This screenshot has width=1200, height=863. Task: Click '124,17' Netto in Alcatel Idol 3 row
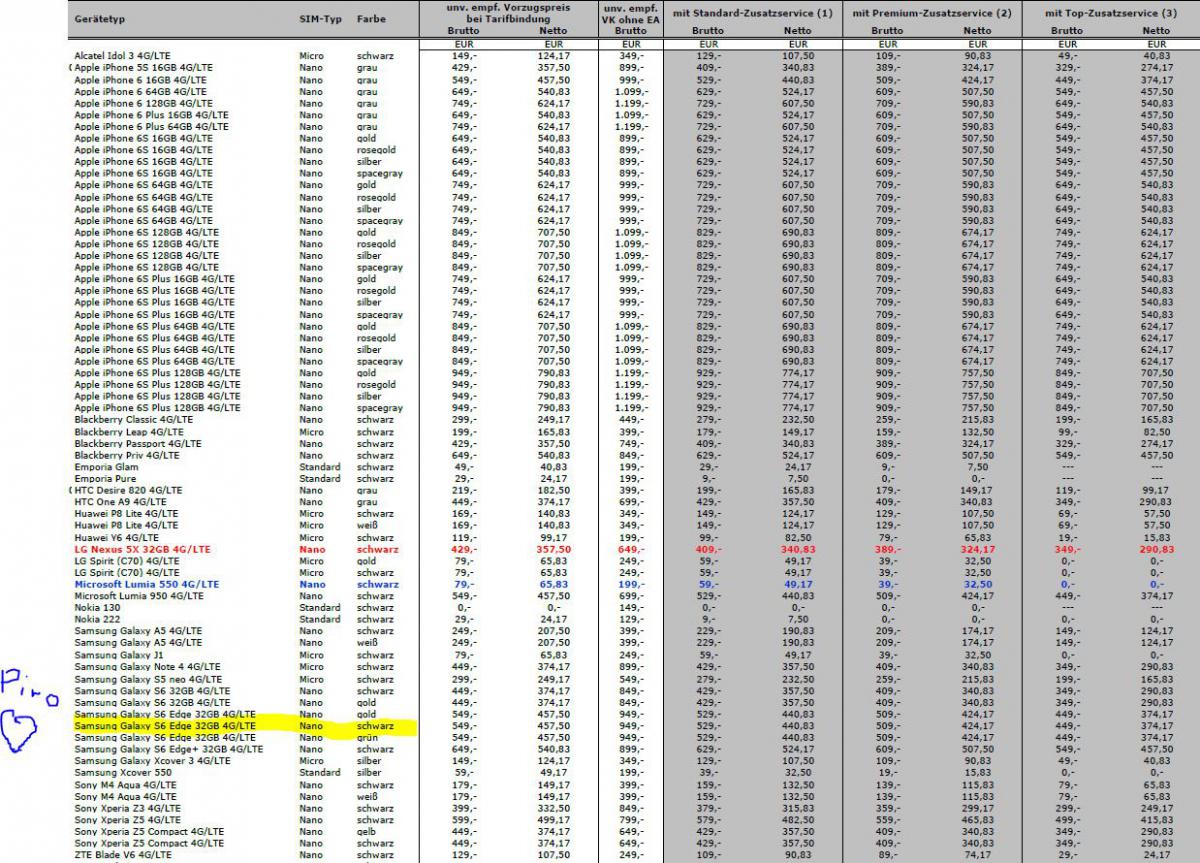[553, 55]
